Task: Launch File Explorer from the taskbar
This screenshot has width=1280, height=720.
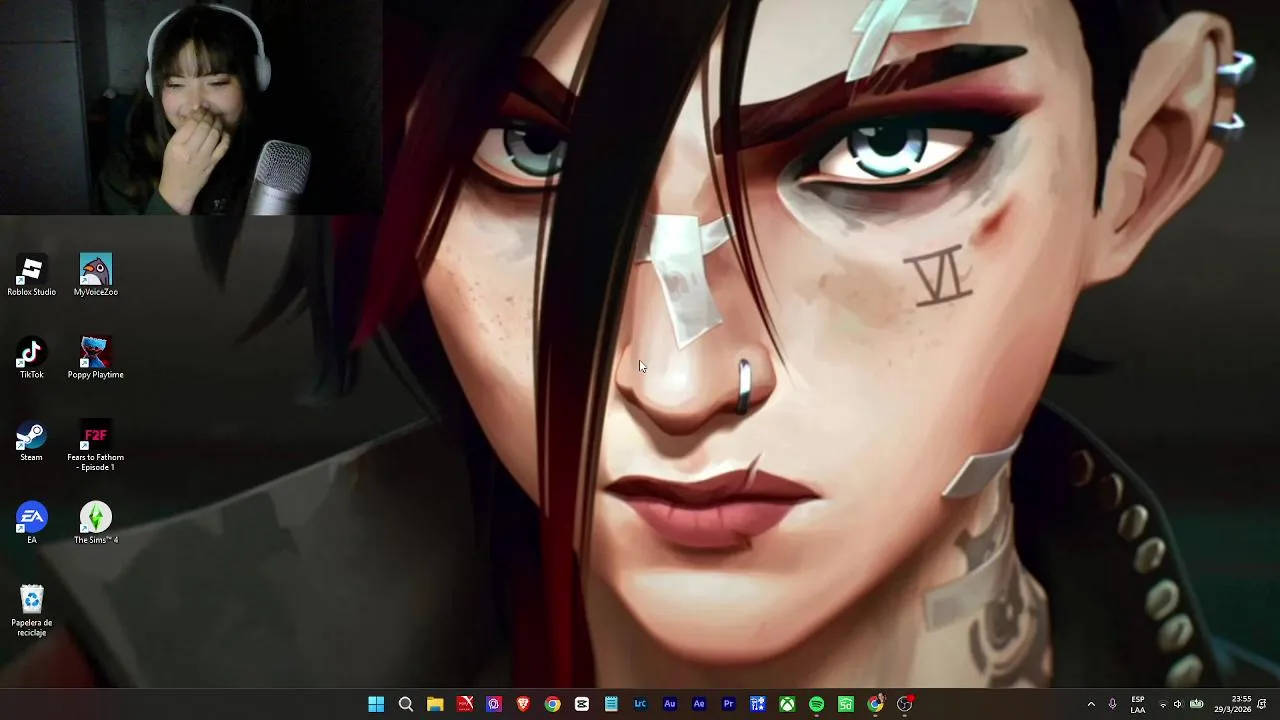Action: tap(435, 704)
